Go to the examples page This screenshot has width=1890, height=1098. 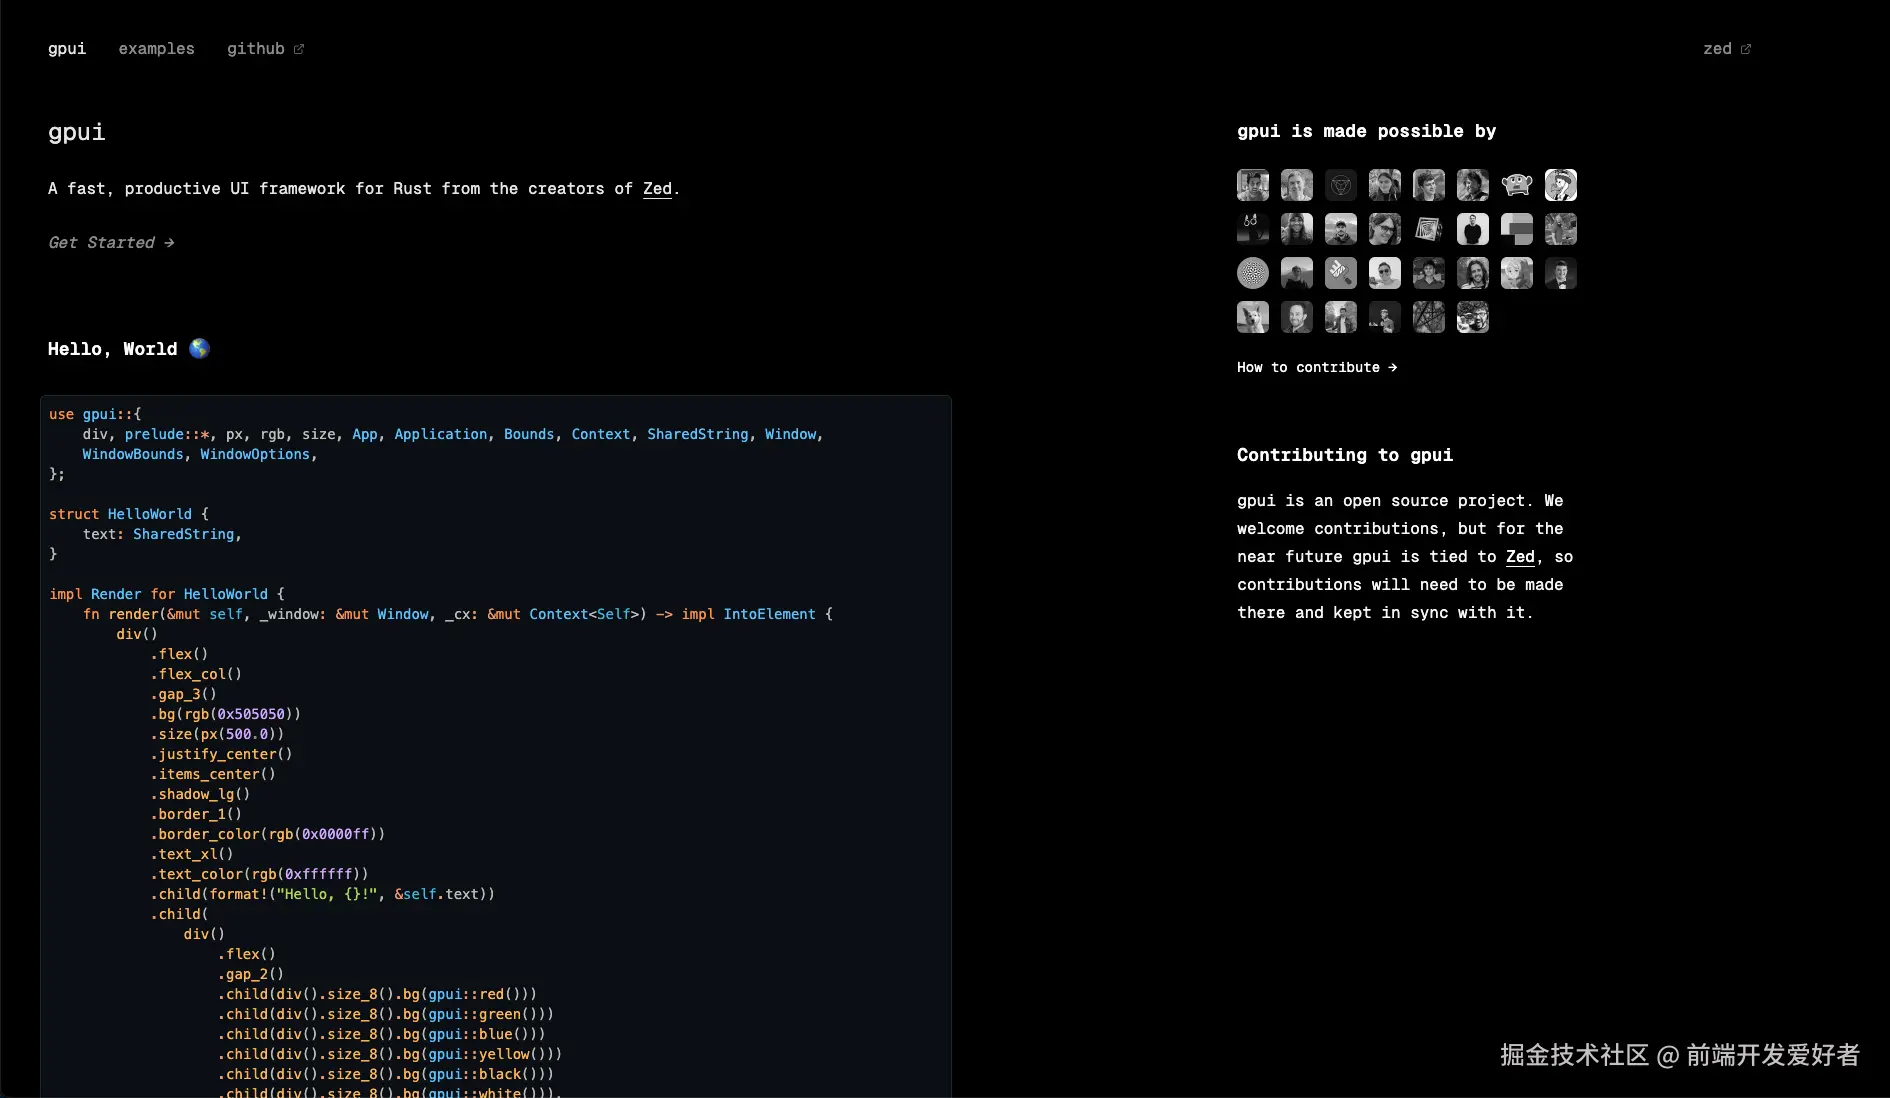[x=157, y=49]
